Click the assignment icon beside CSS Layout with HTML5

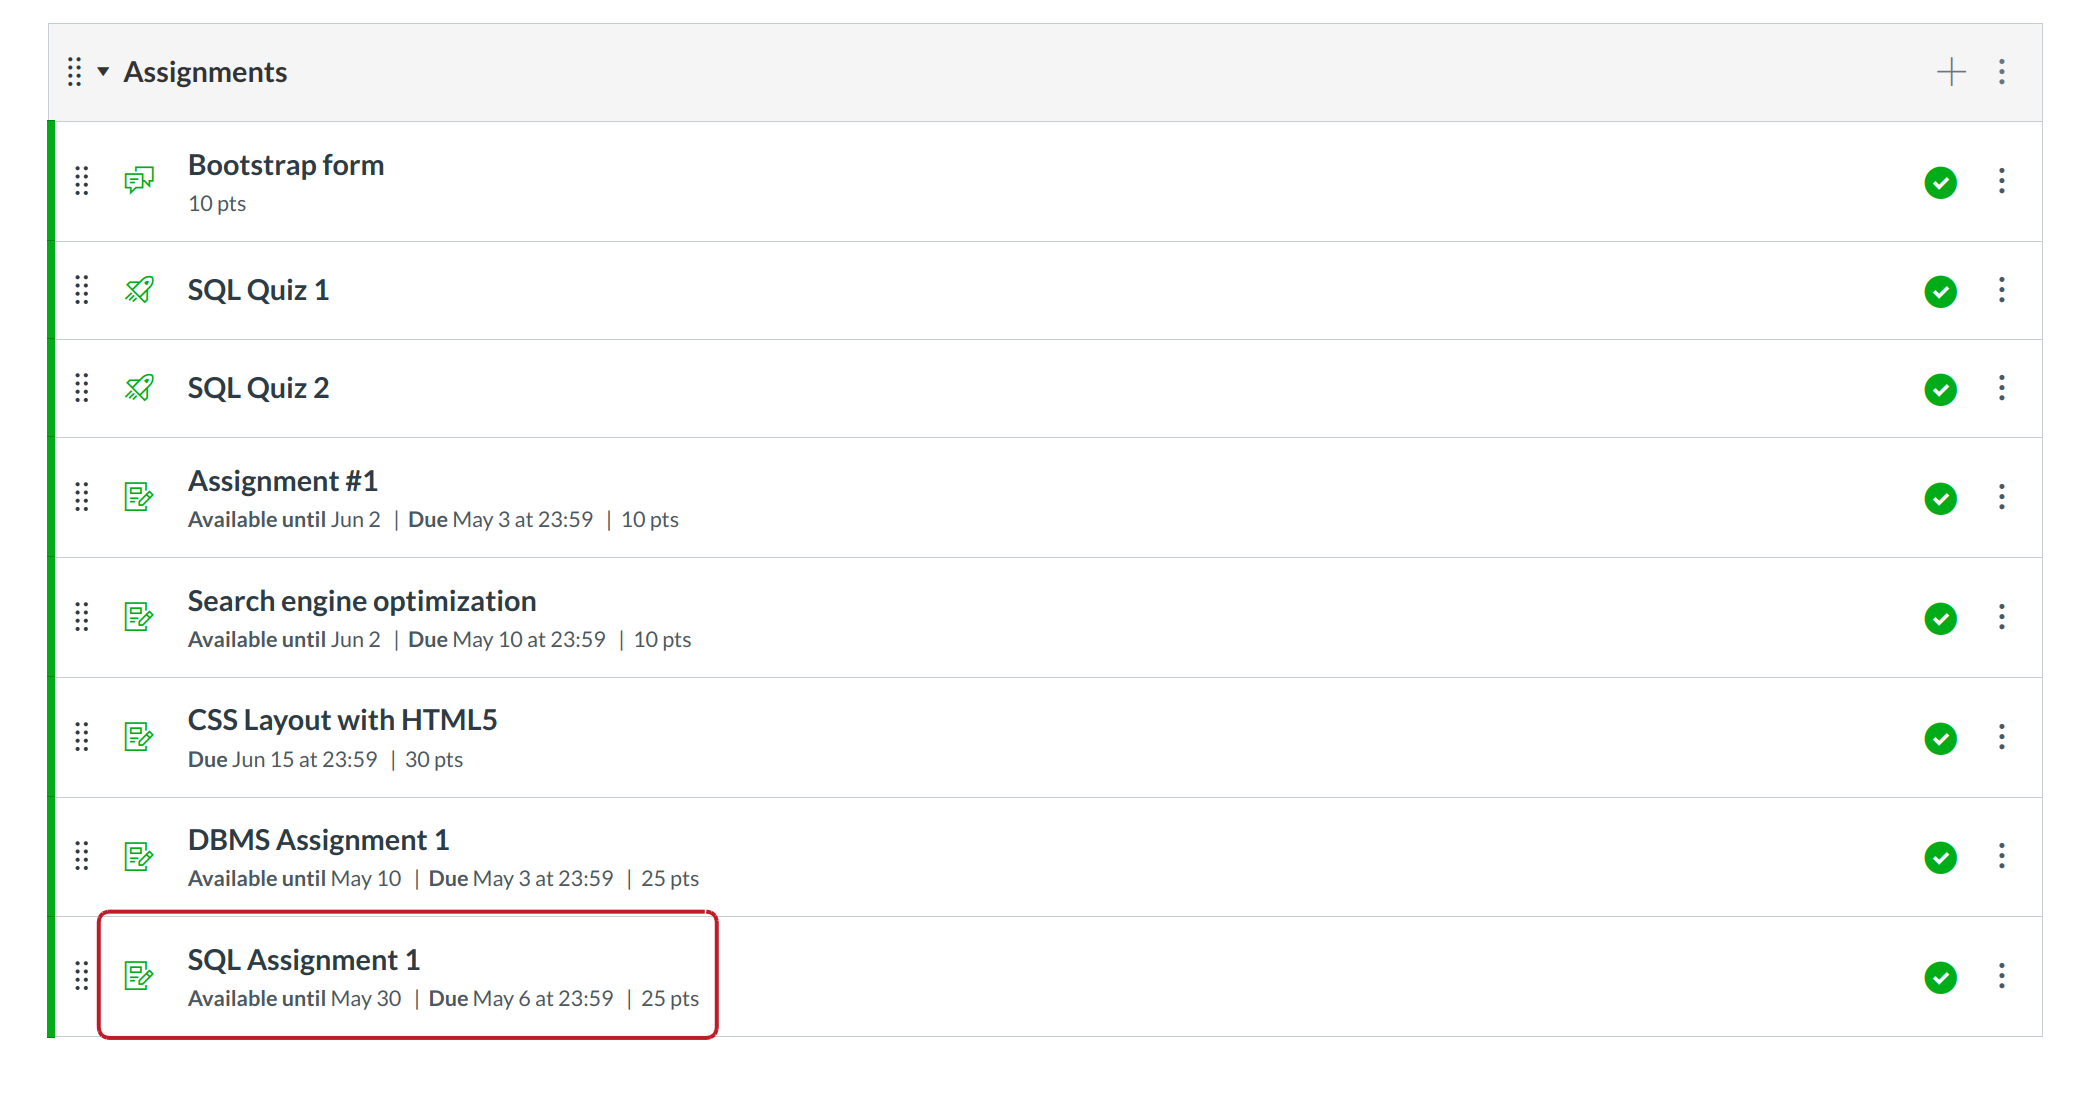pos(139,737)
